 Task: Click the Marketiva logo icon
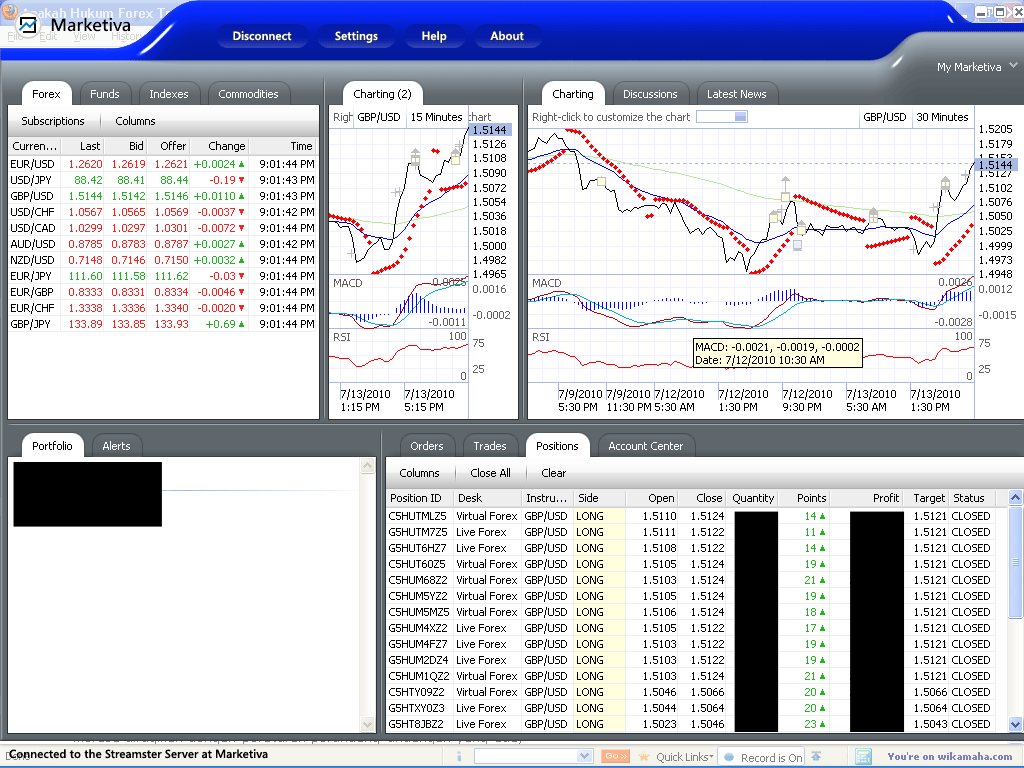click(x=28, y=25)
